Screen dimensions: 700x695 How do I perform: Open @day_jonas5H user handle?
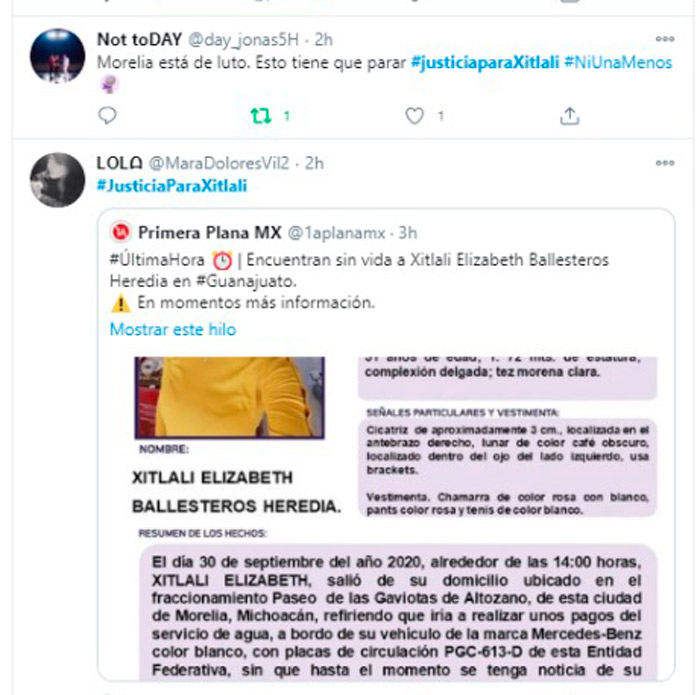[x=243, y=40]
